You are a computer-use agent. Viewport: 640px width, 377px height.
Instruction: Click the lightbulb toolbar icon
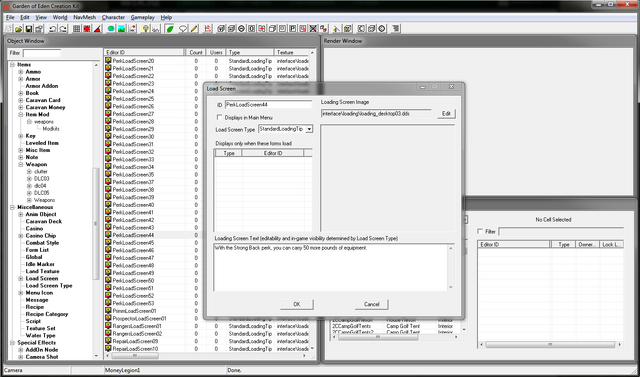pos(146,29)
